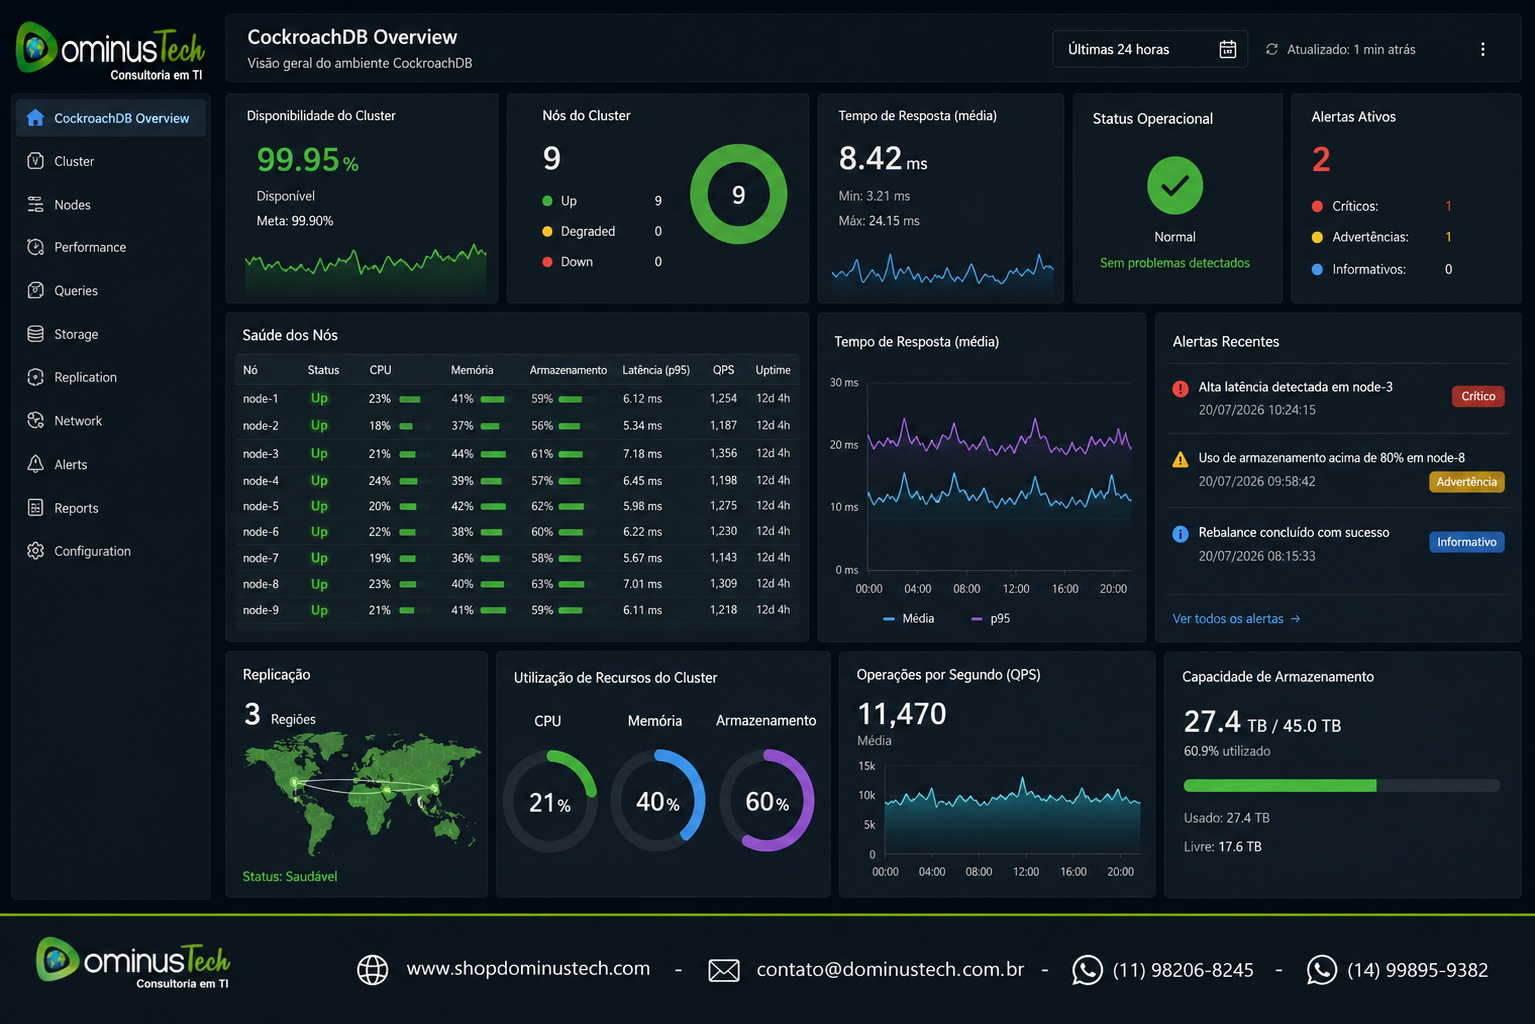Viewport: 1535px width, 1024px height.
Task: Click the CPU 21% gauge ring
Action: pyautogui.click(x=550, y=801)
